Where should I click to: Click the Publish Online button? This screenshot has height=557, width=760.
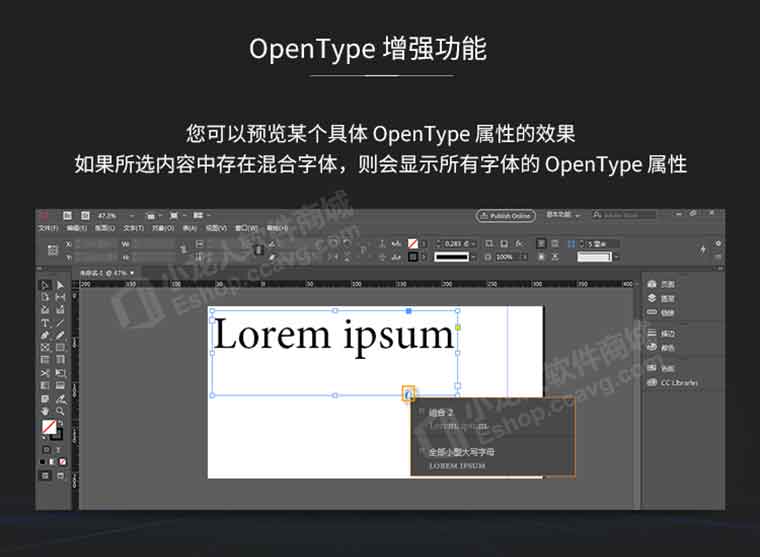pyautogui.click(x=506, y=215)
